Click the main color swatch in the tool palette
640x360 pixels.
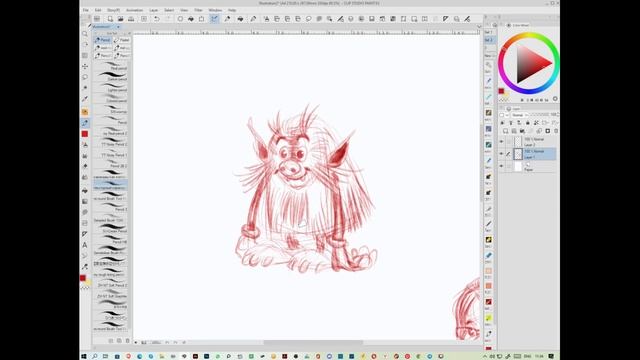click(x=83, y=278)
